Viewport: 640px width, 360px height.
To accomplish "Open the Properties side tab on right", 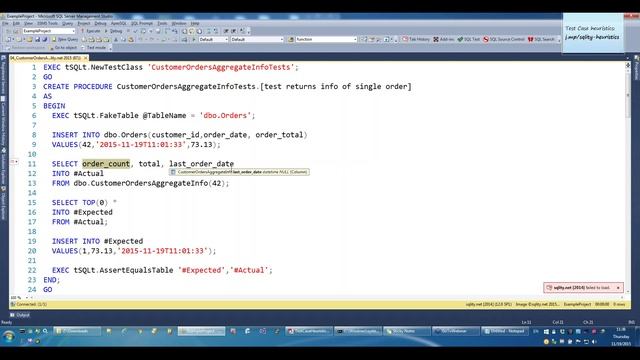I will [636, 68].
